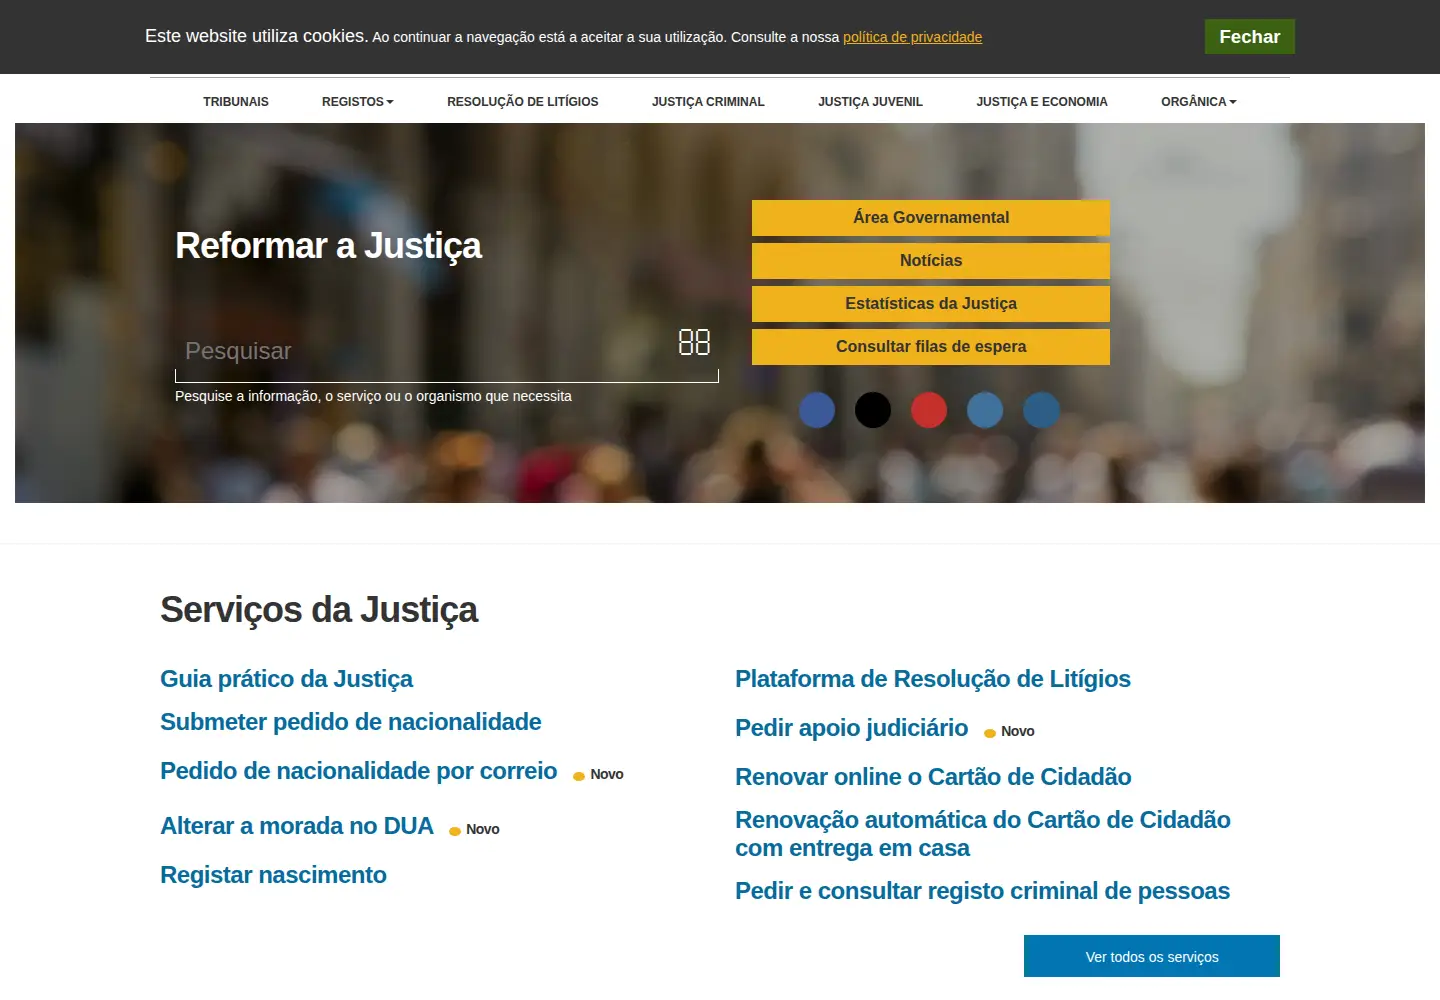1440x1000 pixels.
Task: Open the JUSTIÇA JUVENIL menu item
Action: [870, 102]
